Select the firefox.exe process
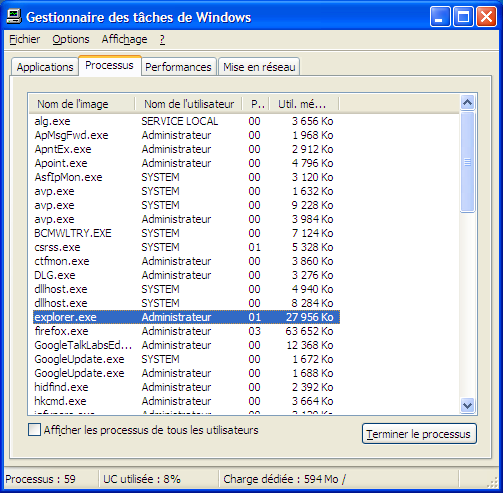 186,331
